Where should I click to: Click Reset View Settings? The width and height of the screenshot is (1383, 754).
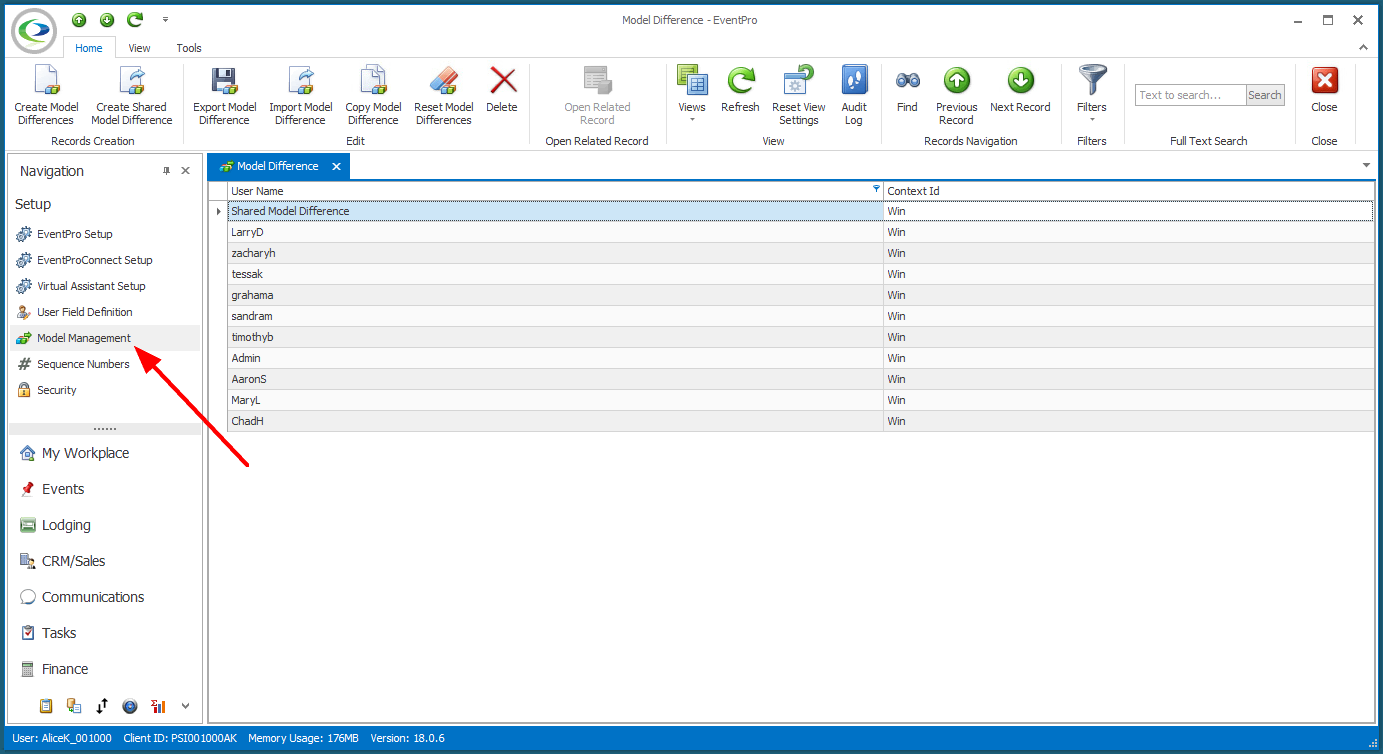799,96
